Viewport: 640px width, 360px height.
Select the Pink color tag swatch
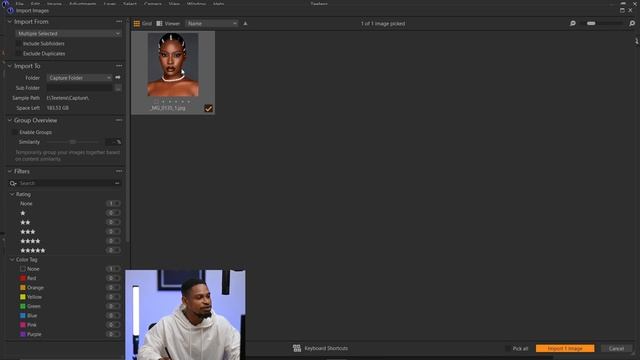(23, 325)
